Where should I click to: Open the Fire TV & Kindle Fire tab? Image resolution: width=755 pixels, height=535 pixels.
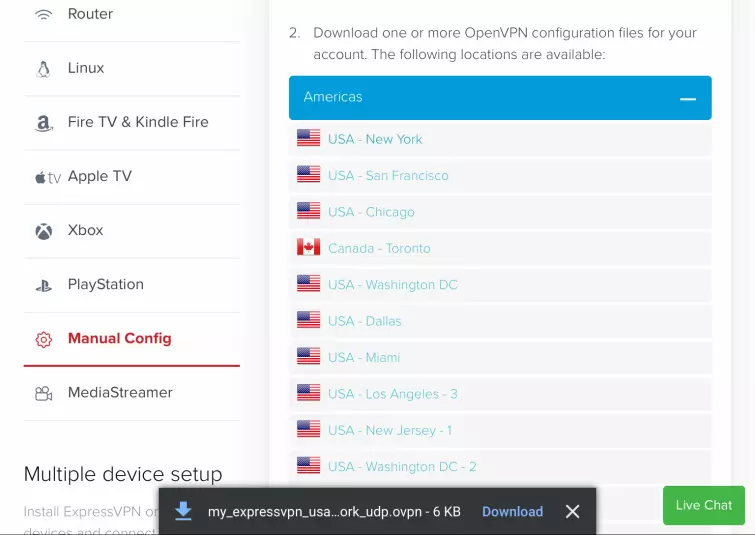point(131,123)
